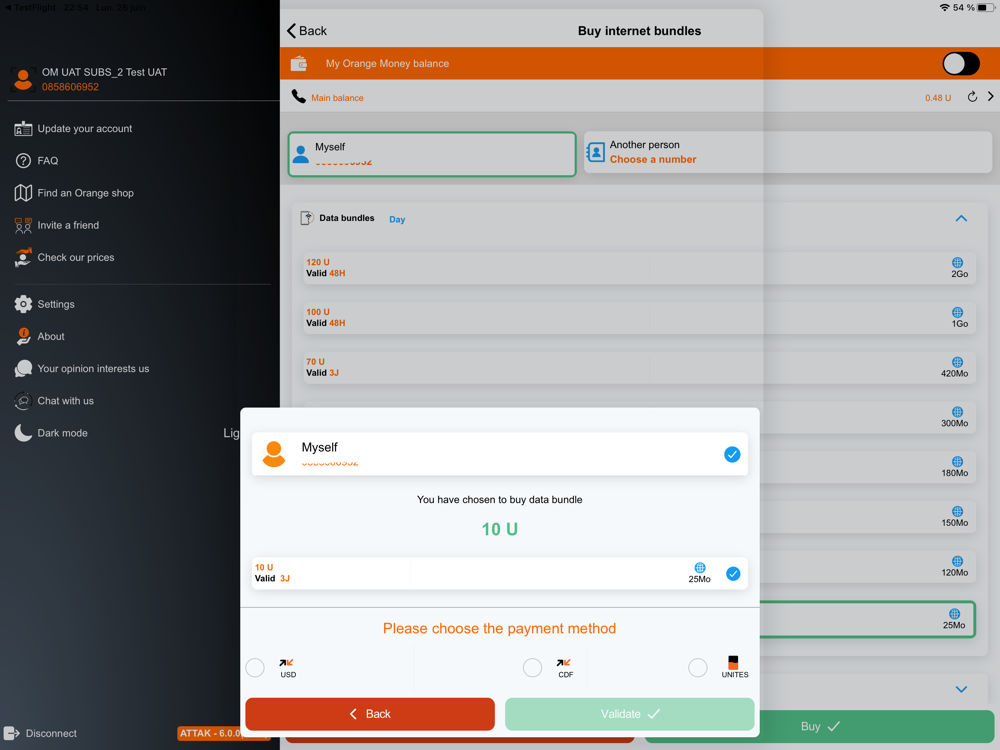The image size is (1000, 750).
Task: Click the Wi-Fi status icon
Action: pos(945,8)
